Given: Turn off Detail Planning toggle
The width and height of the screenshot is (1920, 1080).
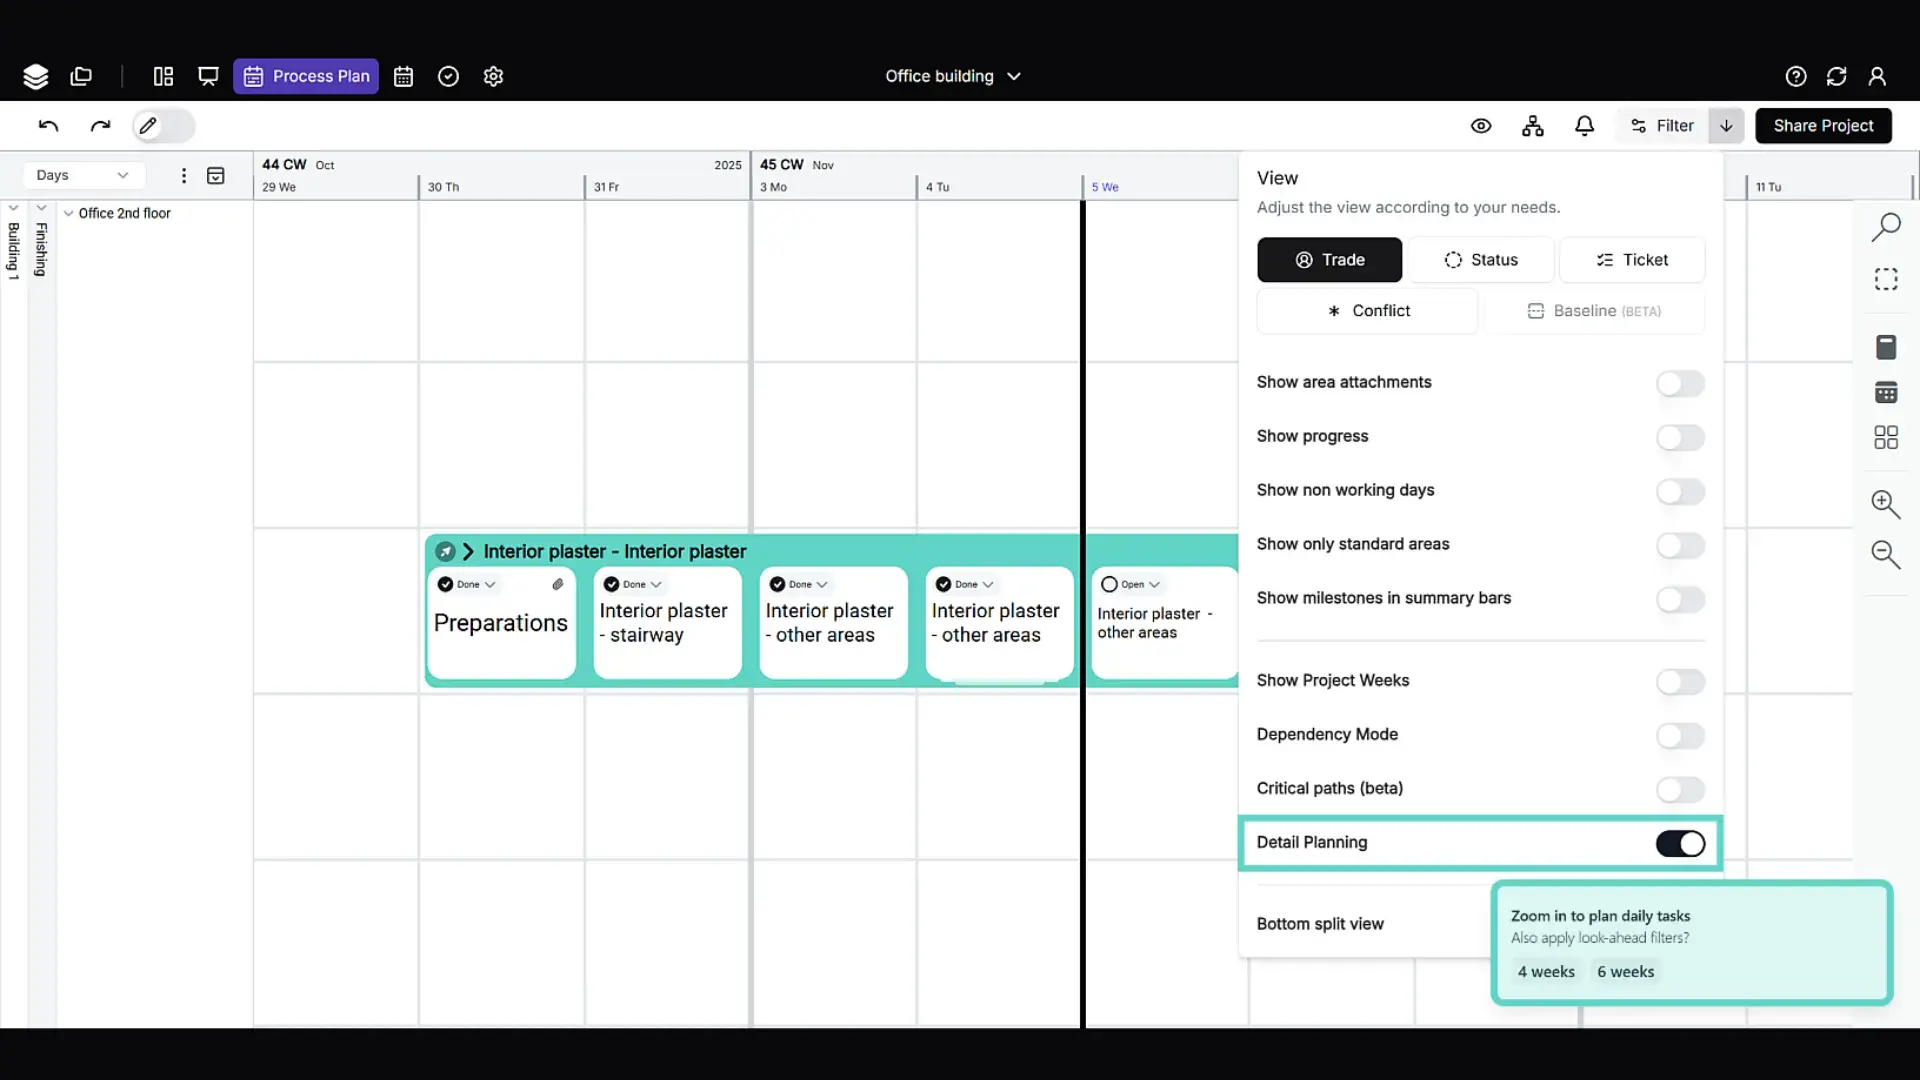Looking at the screenshot, I should (1680, 844).
